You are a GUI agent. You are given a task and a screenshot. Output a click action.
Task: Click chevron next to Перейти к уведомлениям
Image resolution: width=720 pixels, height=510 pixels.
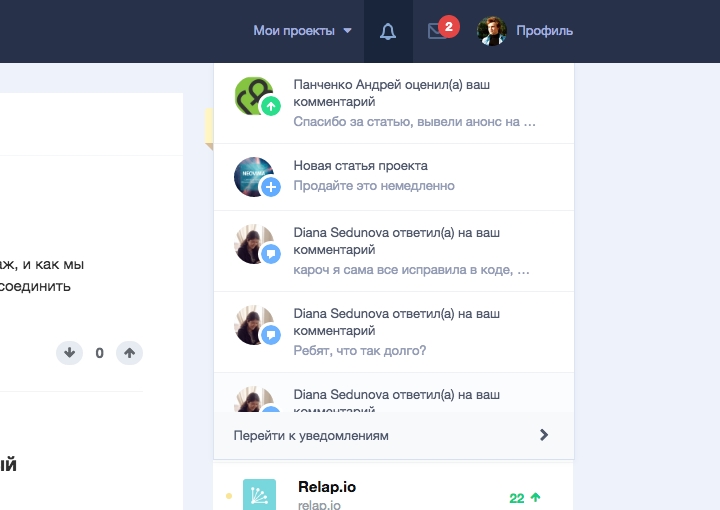click(544, 435)
